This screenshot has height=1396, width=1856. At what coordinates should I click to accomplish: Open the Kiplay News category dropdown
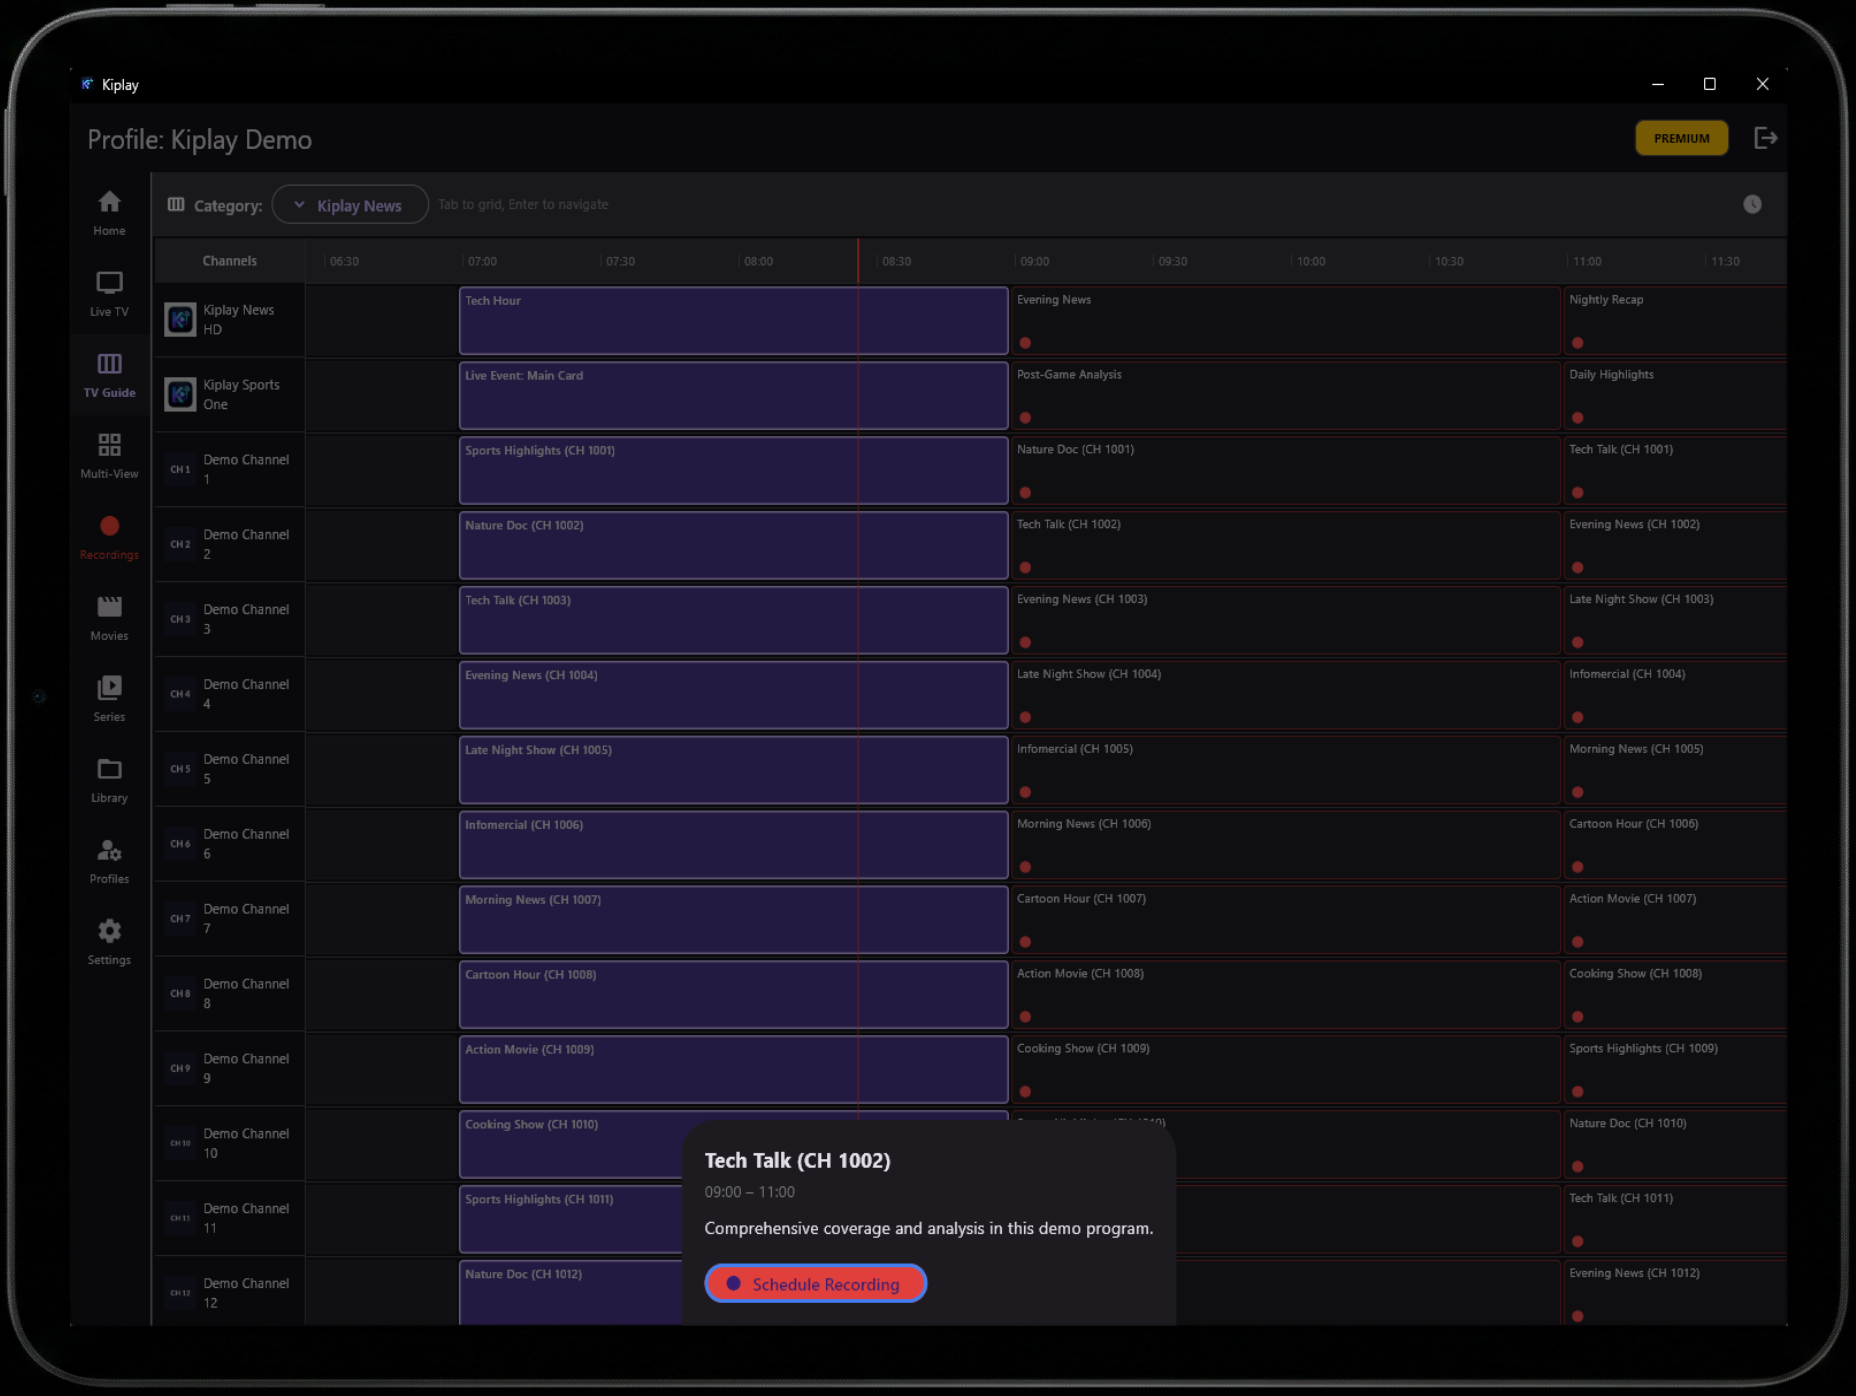point(349,204)
